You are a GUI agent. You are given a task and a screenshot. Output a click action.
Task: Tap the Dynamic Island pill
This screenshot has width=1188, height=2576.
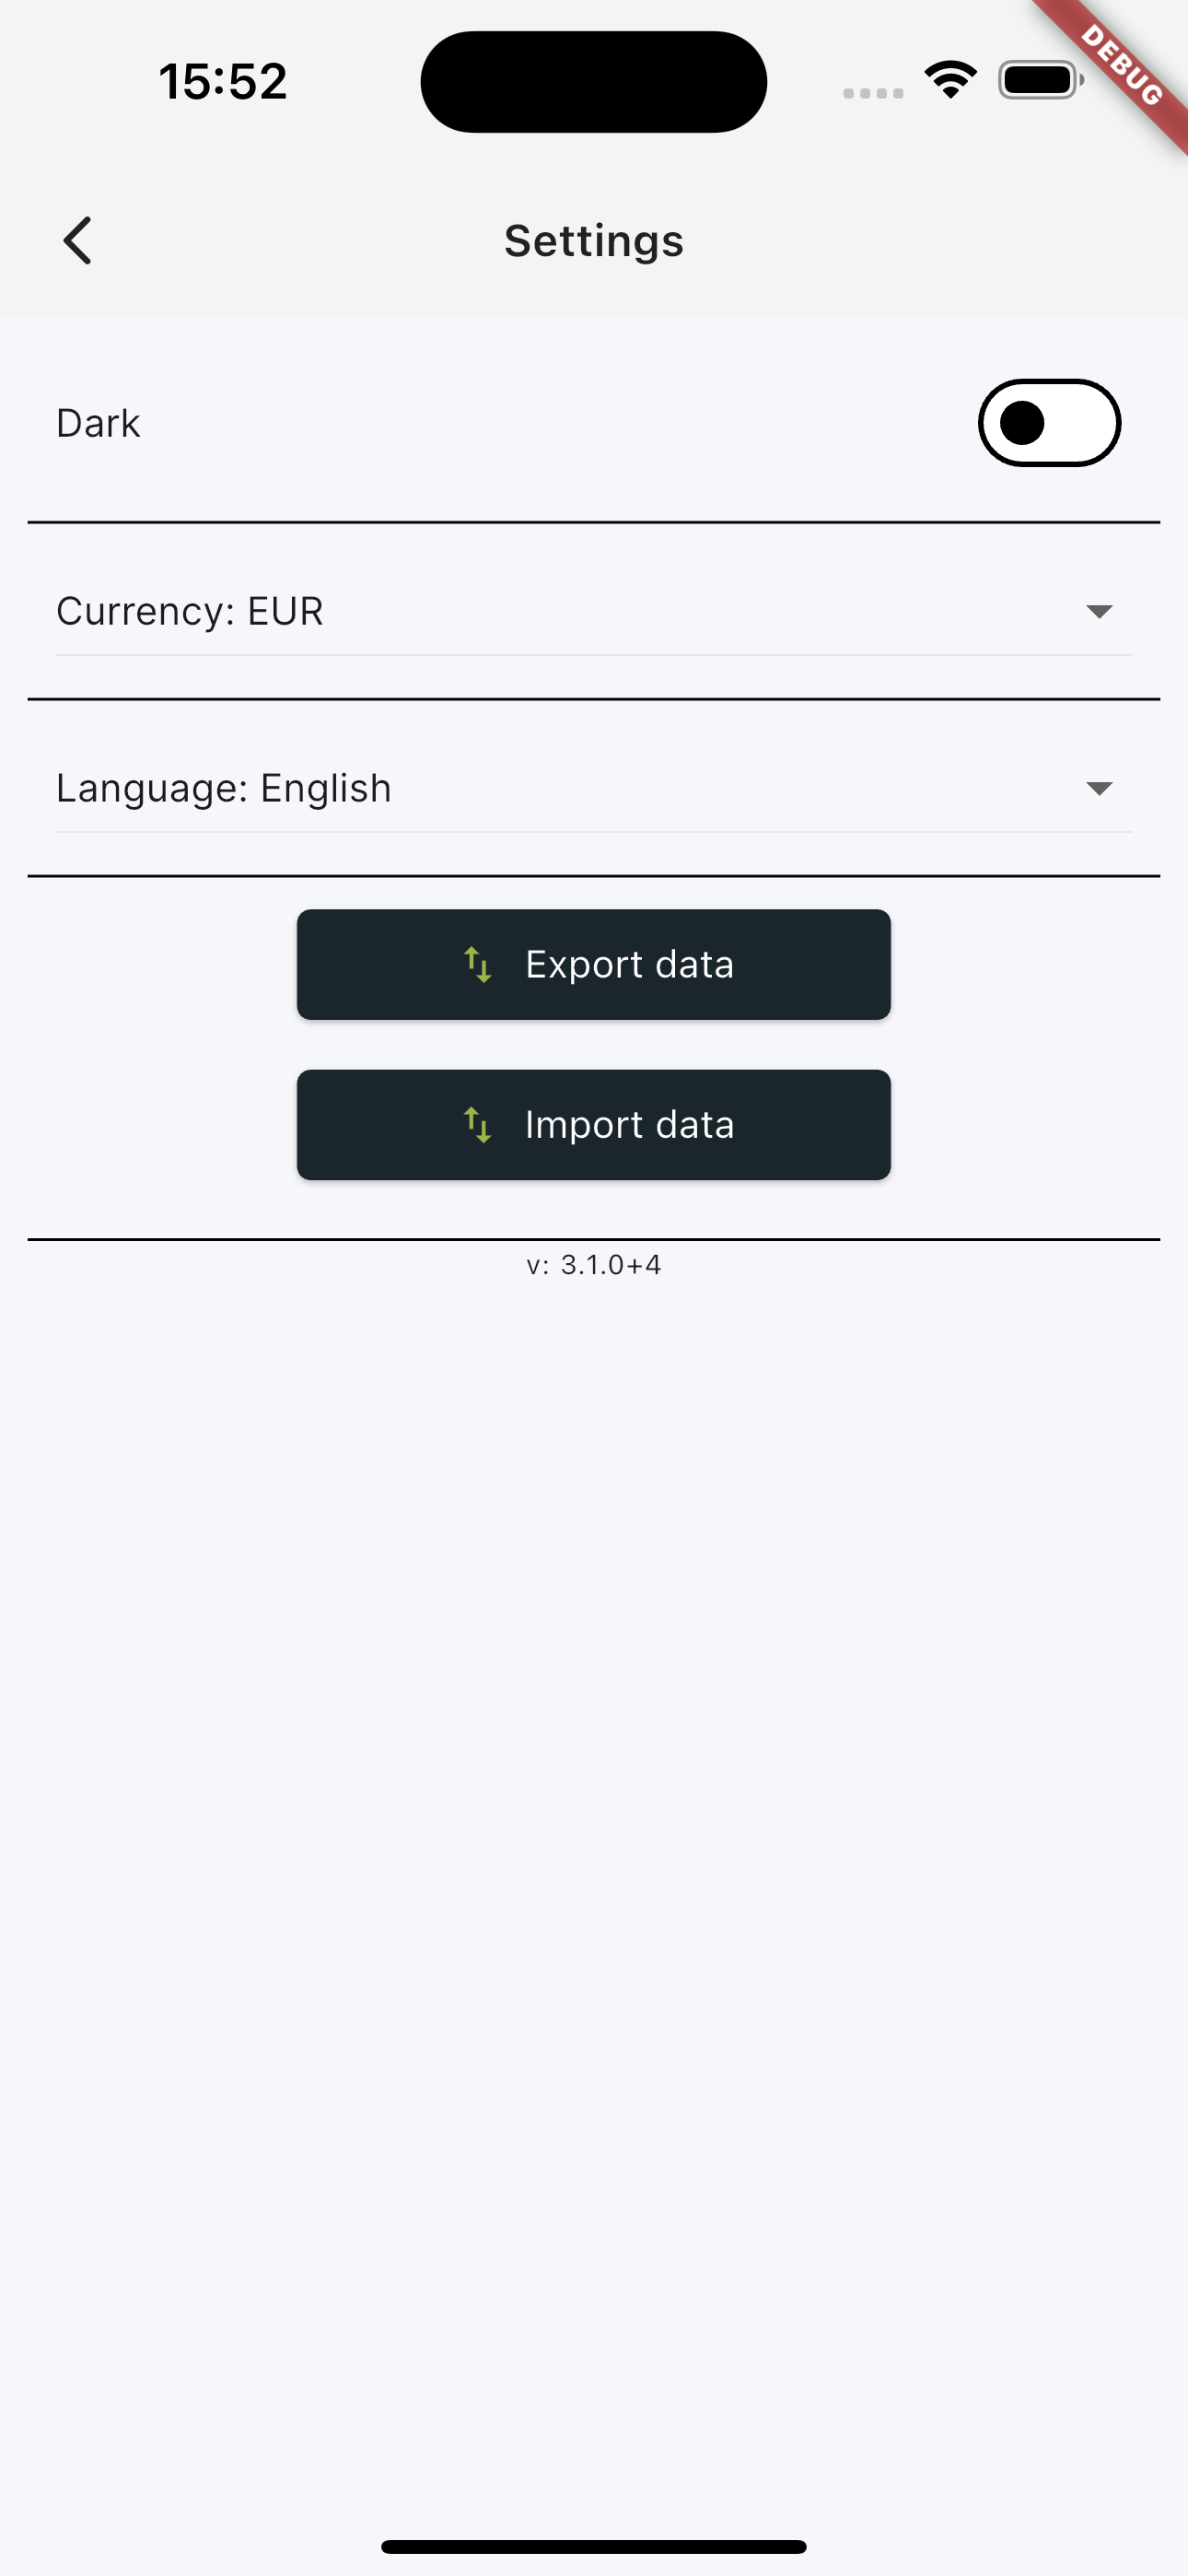[x=594, y=82]
